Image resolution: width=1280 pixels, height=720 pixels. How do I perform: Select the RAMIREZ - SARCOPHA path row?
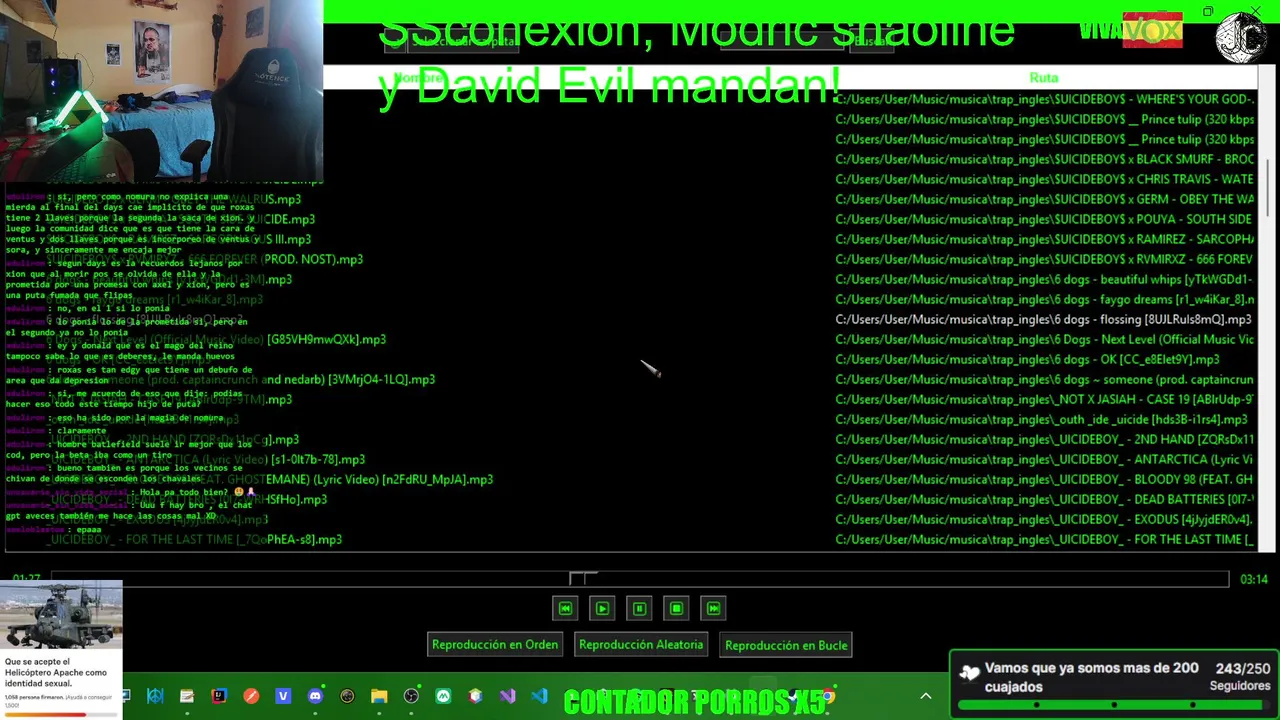coord(1044,239)
